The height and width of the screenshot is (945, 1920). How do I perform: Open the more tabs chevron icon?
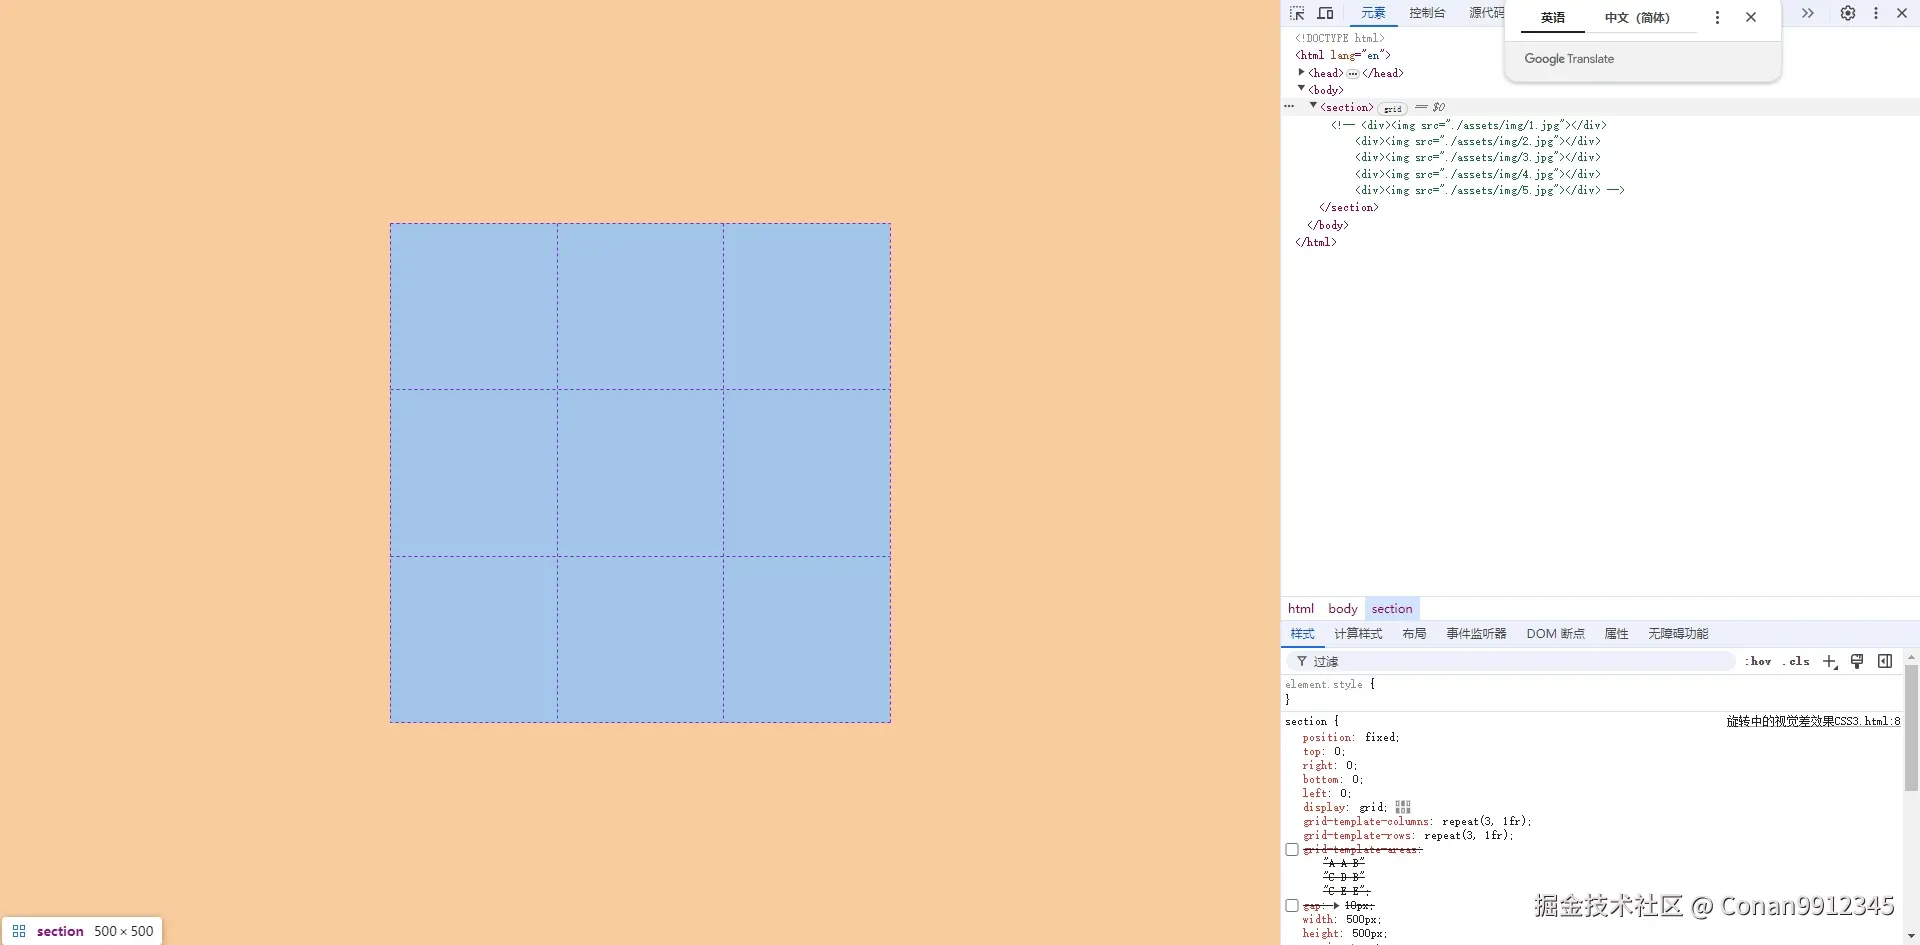click(x=1806, y=13)
